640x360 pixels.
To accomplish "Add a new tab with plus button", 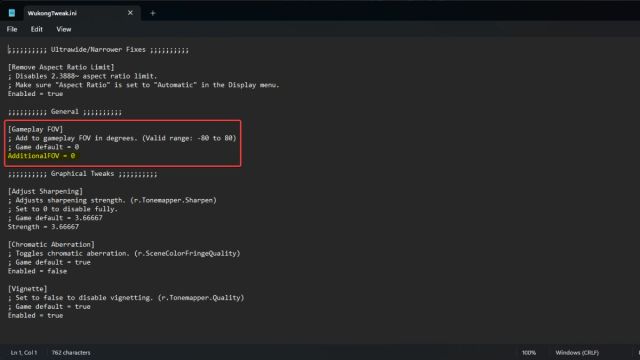I will click(153, 13).
